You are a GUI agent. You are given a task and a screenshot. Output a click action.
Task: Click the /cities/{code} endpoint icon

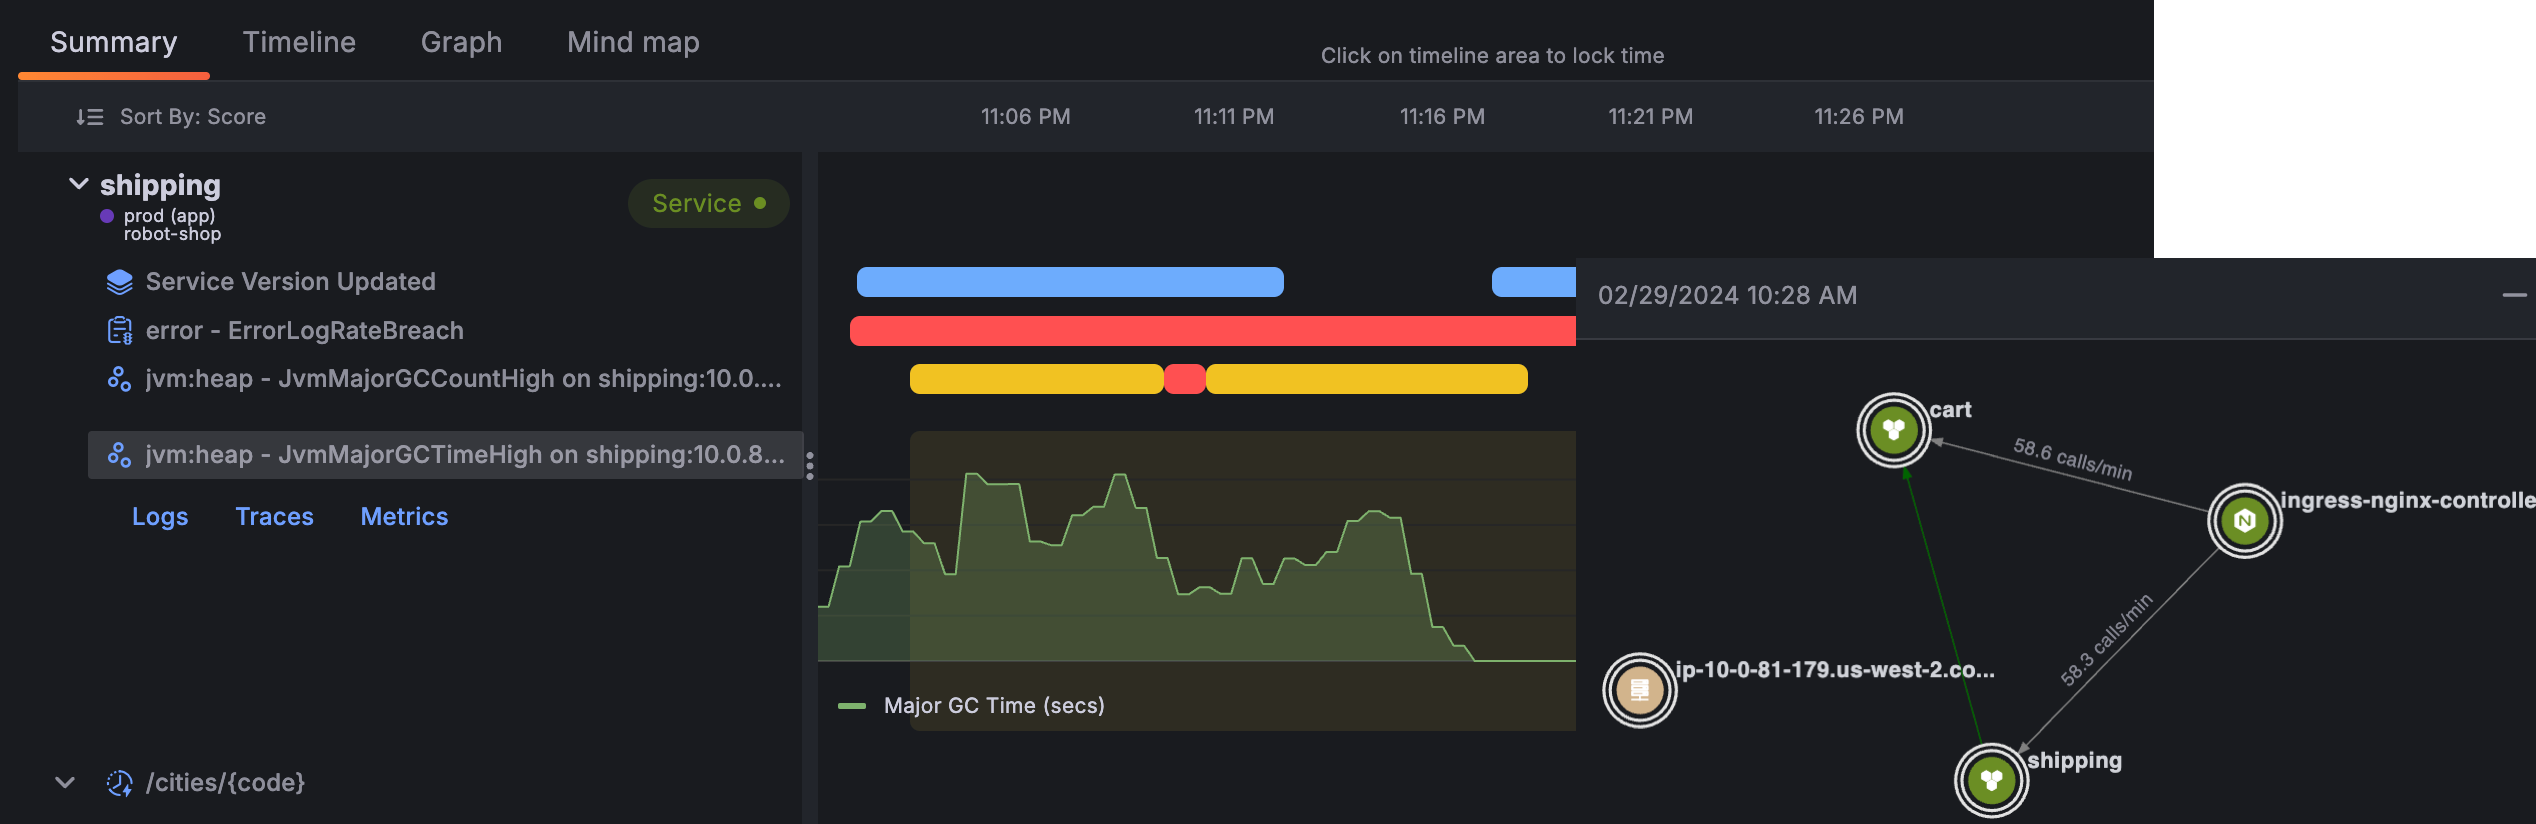(119, 783)
